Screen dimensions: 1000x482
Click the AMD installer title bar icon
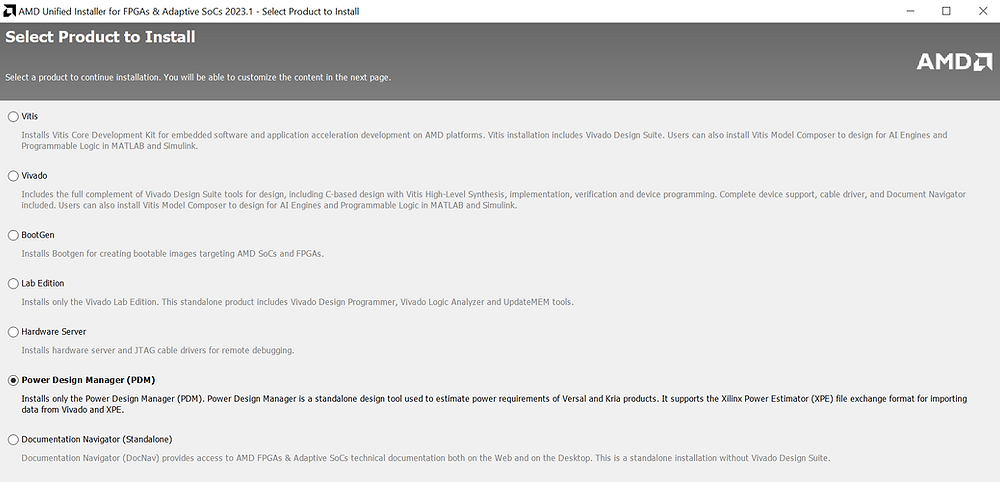tap(10, 11)
